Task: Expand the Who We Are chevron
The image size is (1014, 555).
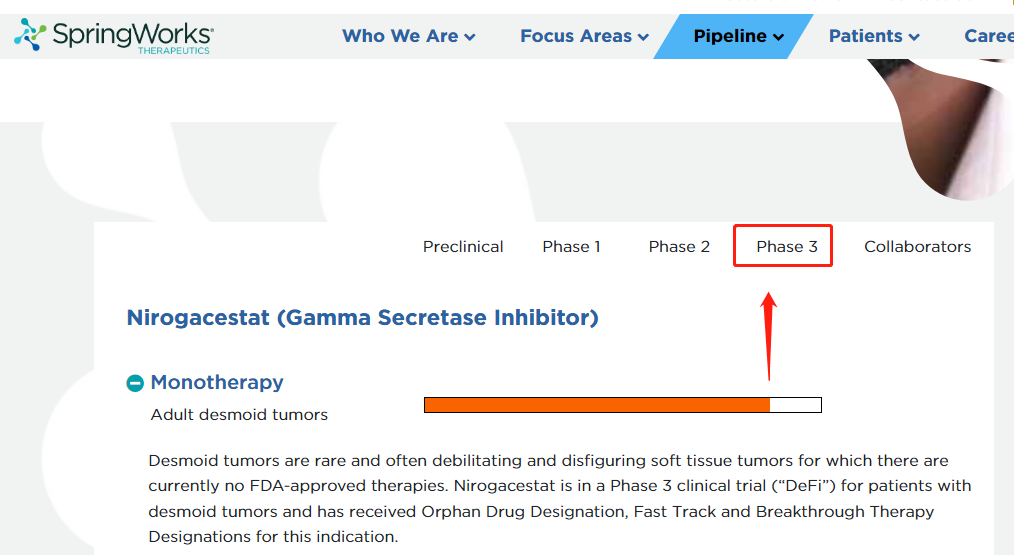Action: pyautogui.click(x=469, y=38)
